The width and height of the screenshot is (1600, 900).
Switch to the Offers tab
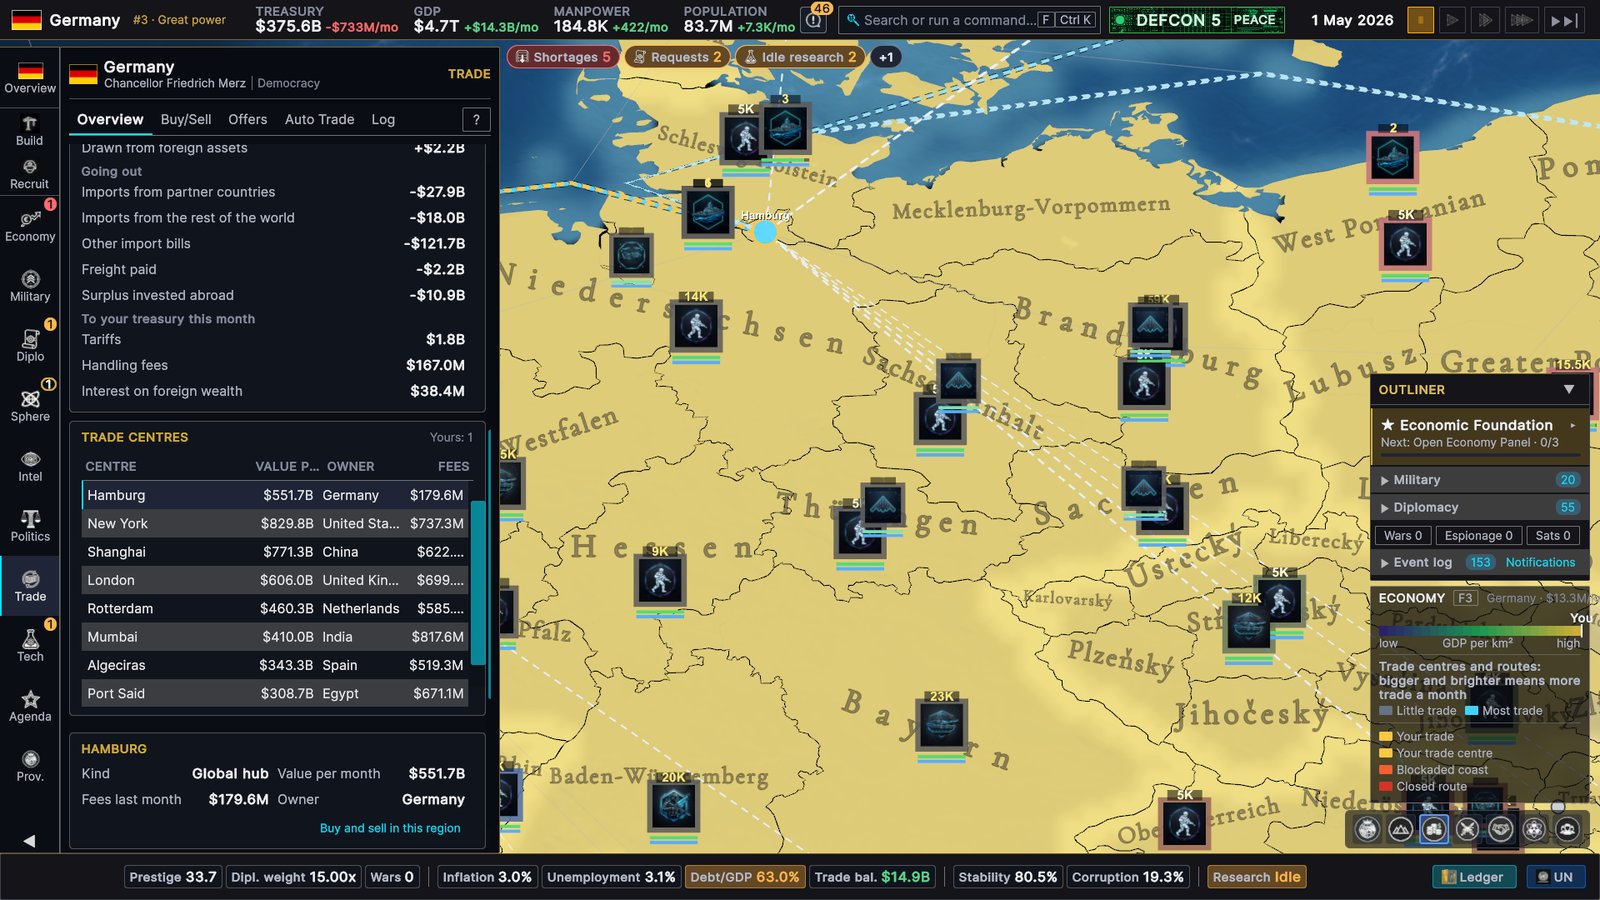click(x=248, y=119)
